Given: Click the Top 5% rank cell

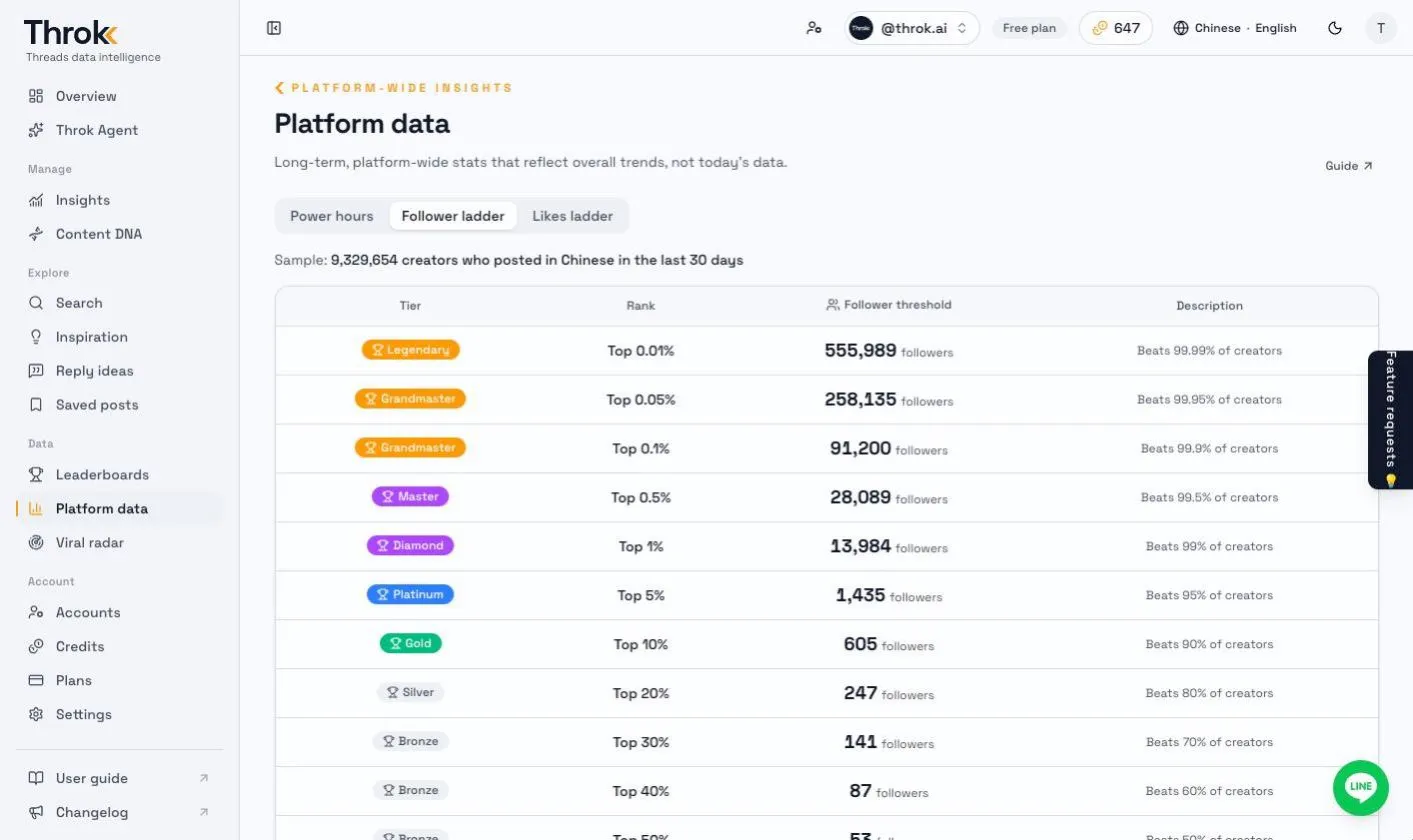Looking at the screenshot, I should pos(641,595).
